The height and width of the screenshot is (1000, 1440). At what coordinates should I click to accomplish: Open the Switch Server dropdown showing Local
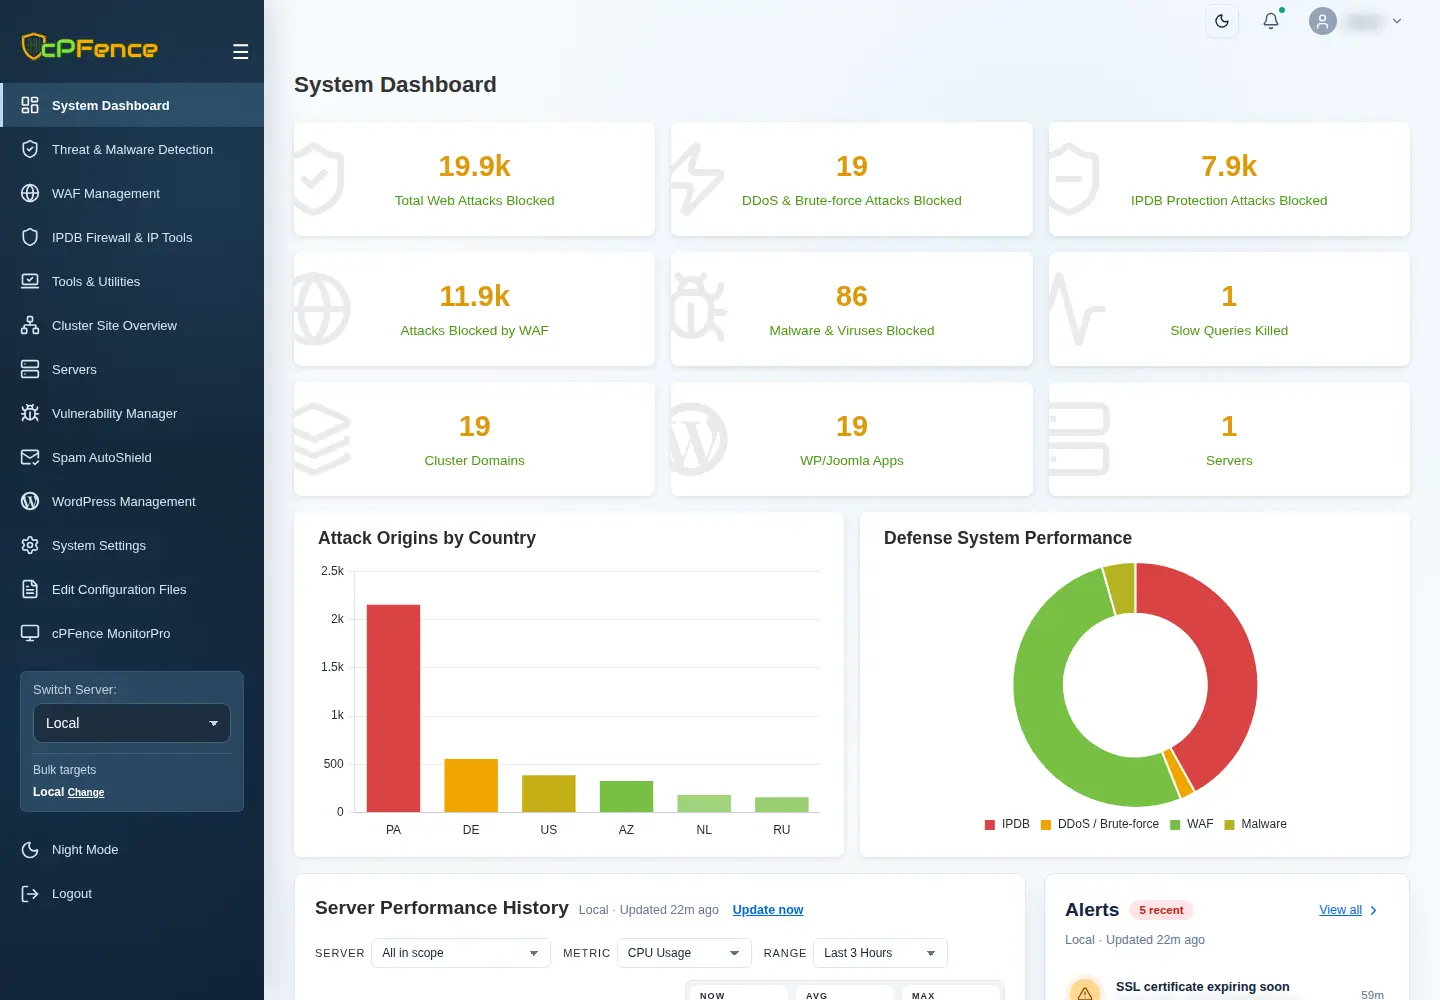pos(132,723)
